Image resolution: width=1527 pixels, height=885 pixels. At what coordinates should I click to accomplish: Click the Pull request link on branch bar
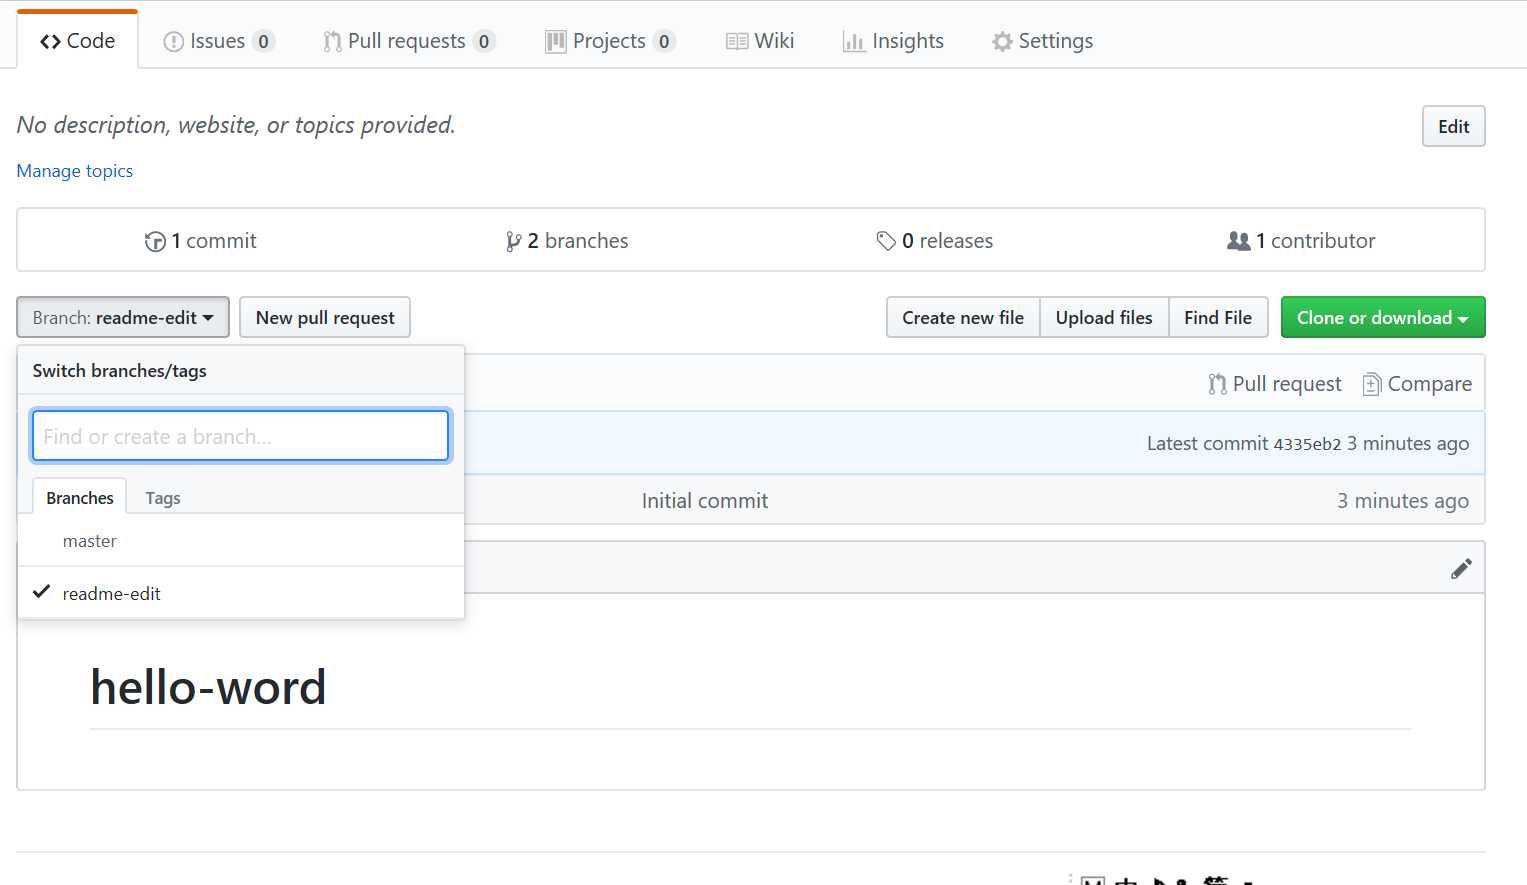pyautogui.click(x=1275, y=384)
